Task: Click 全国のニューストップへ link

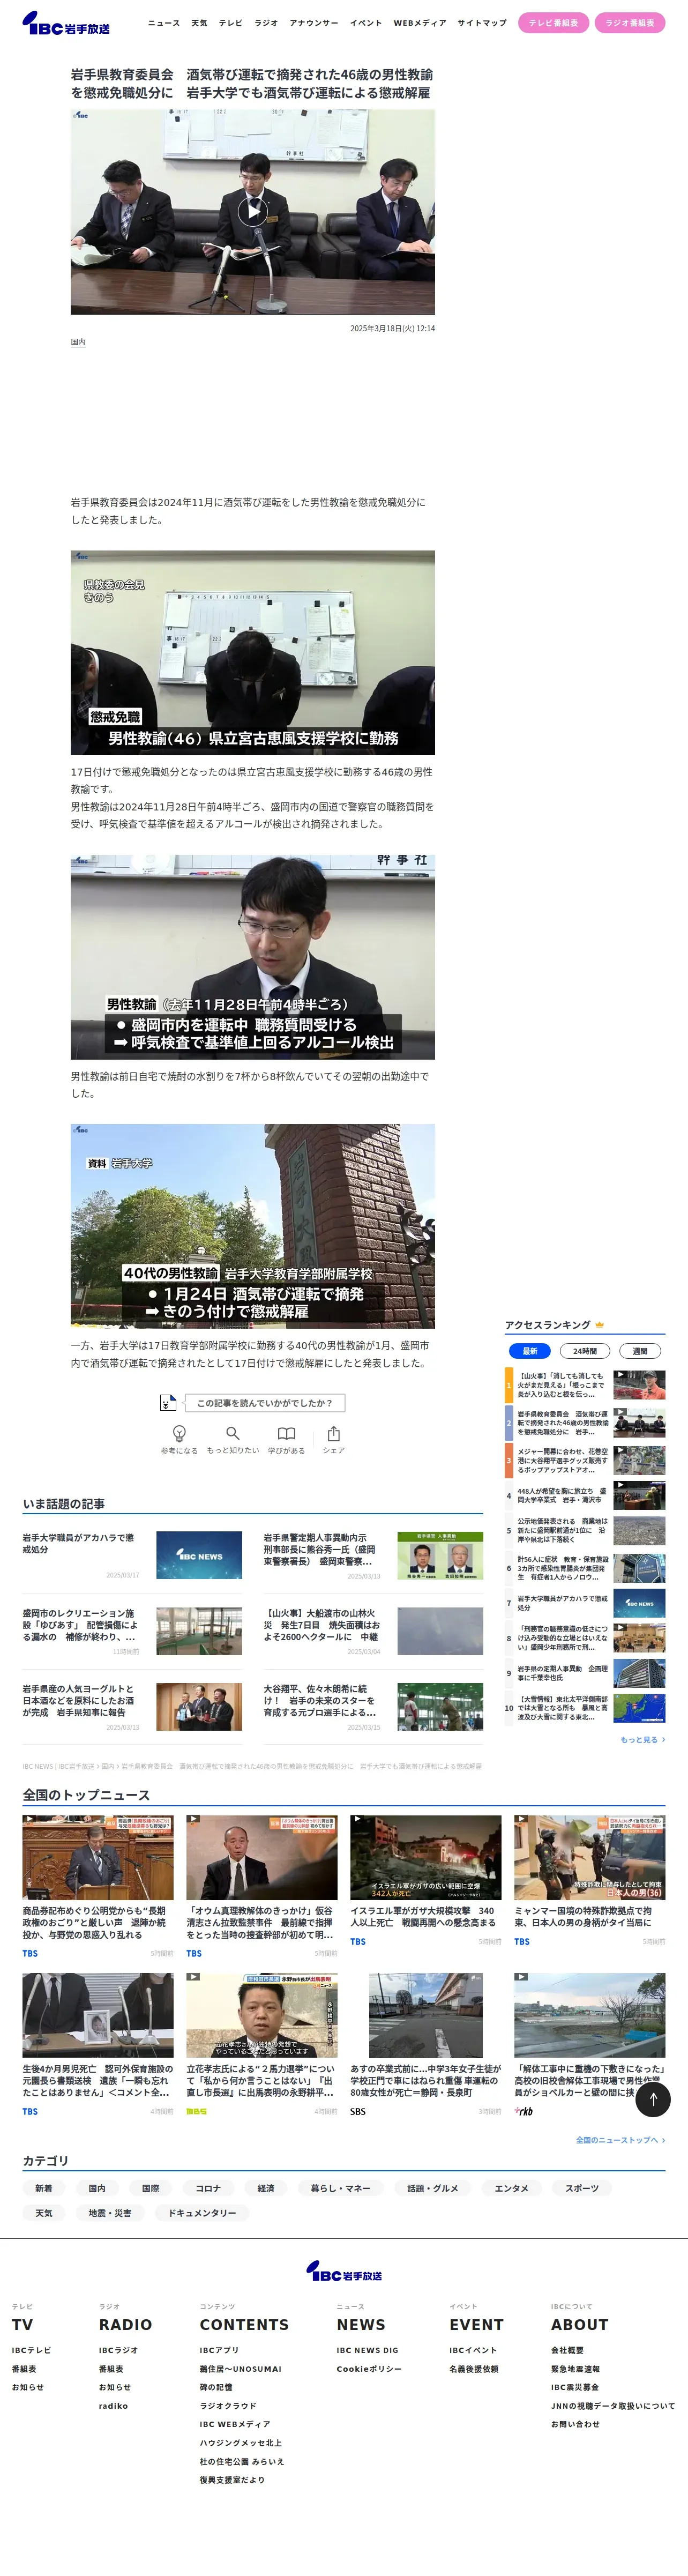Action: point(620,2140)
